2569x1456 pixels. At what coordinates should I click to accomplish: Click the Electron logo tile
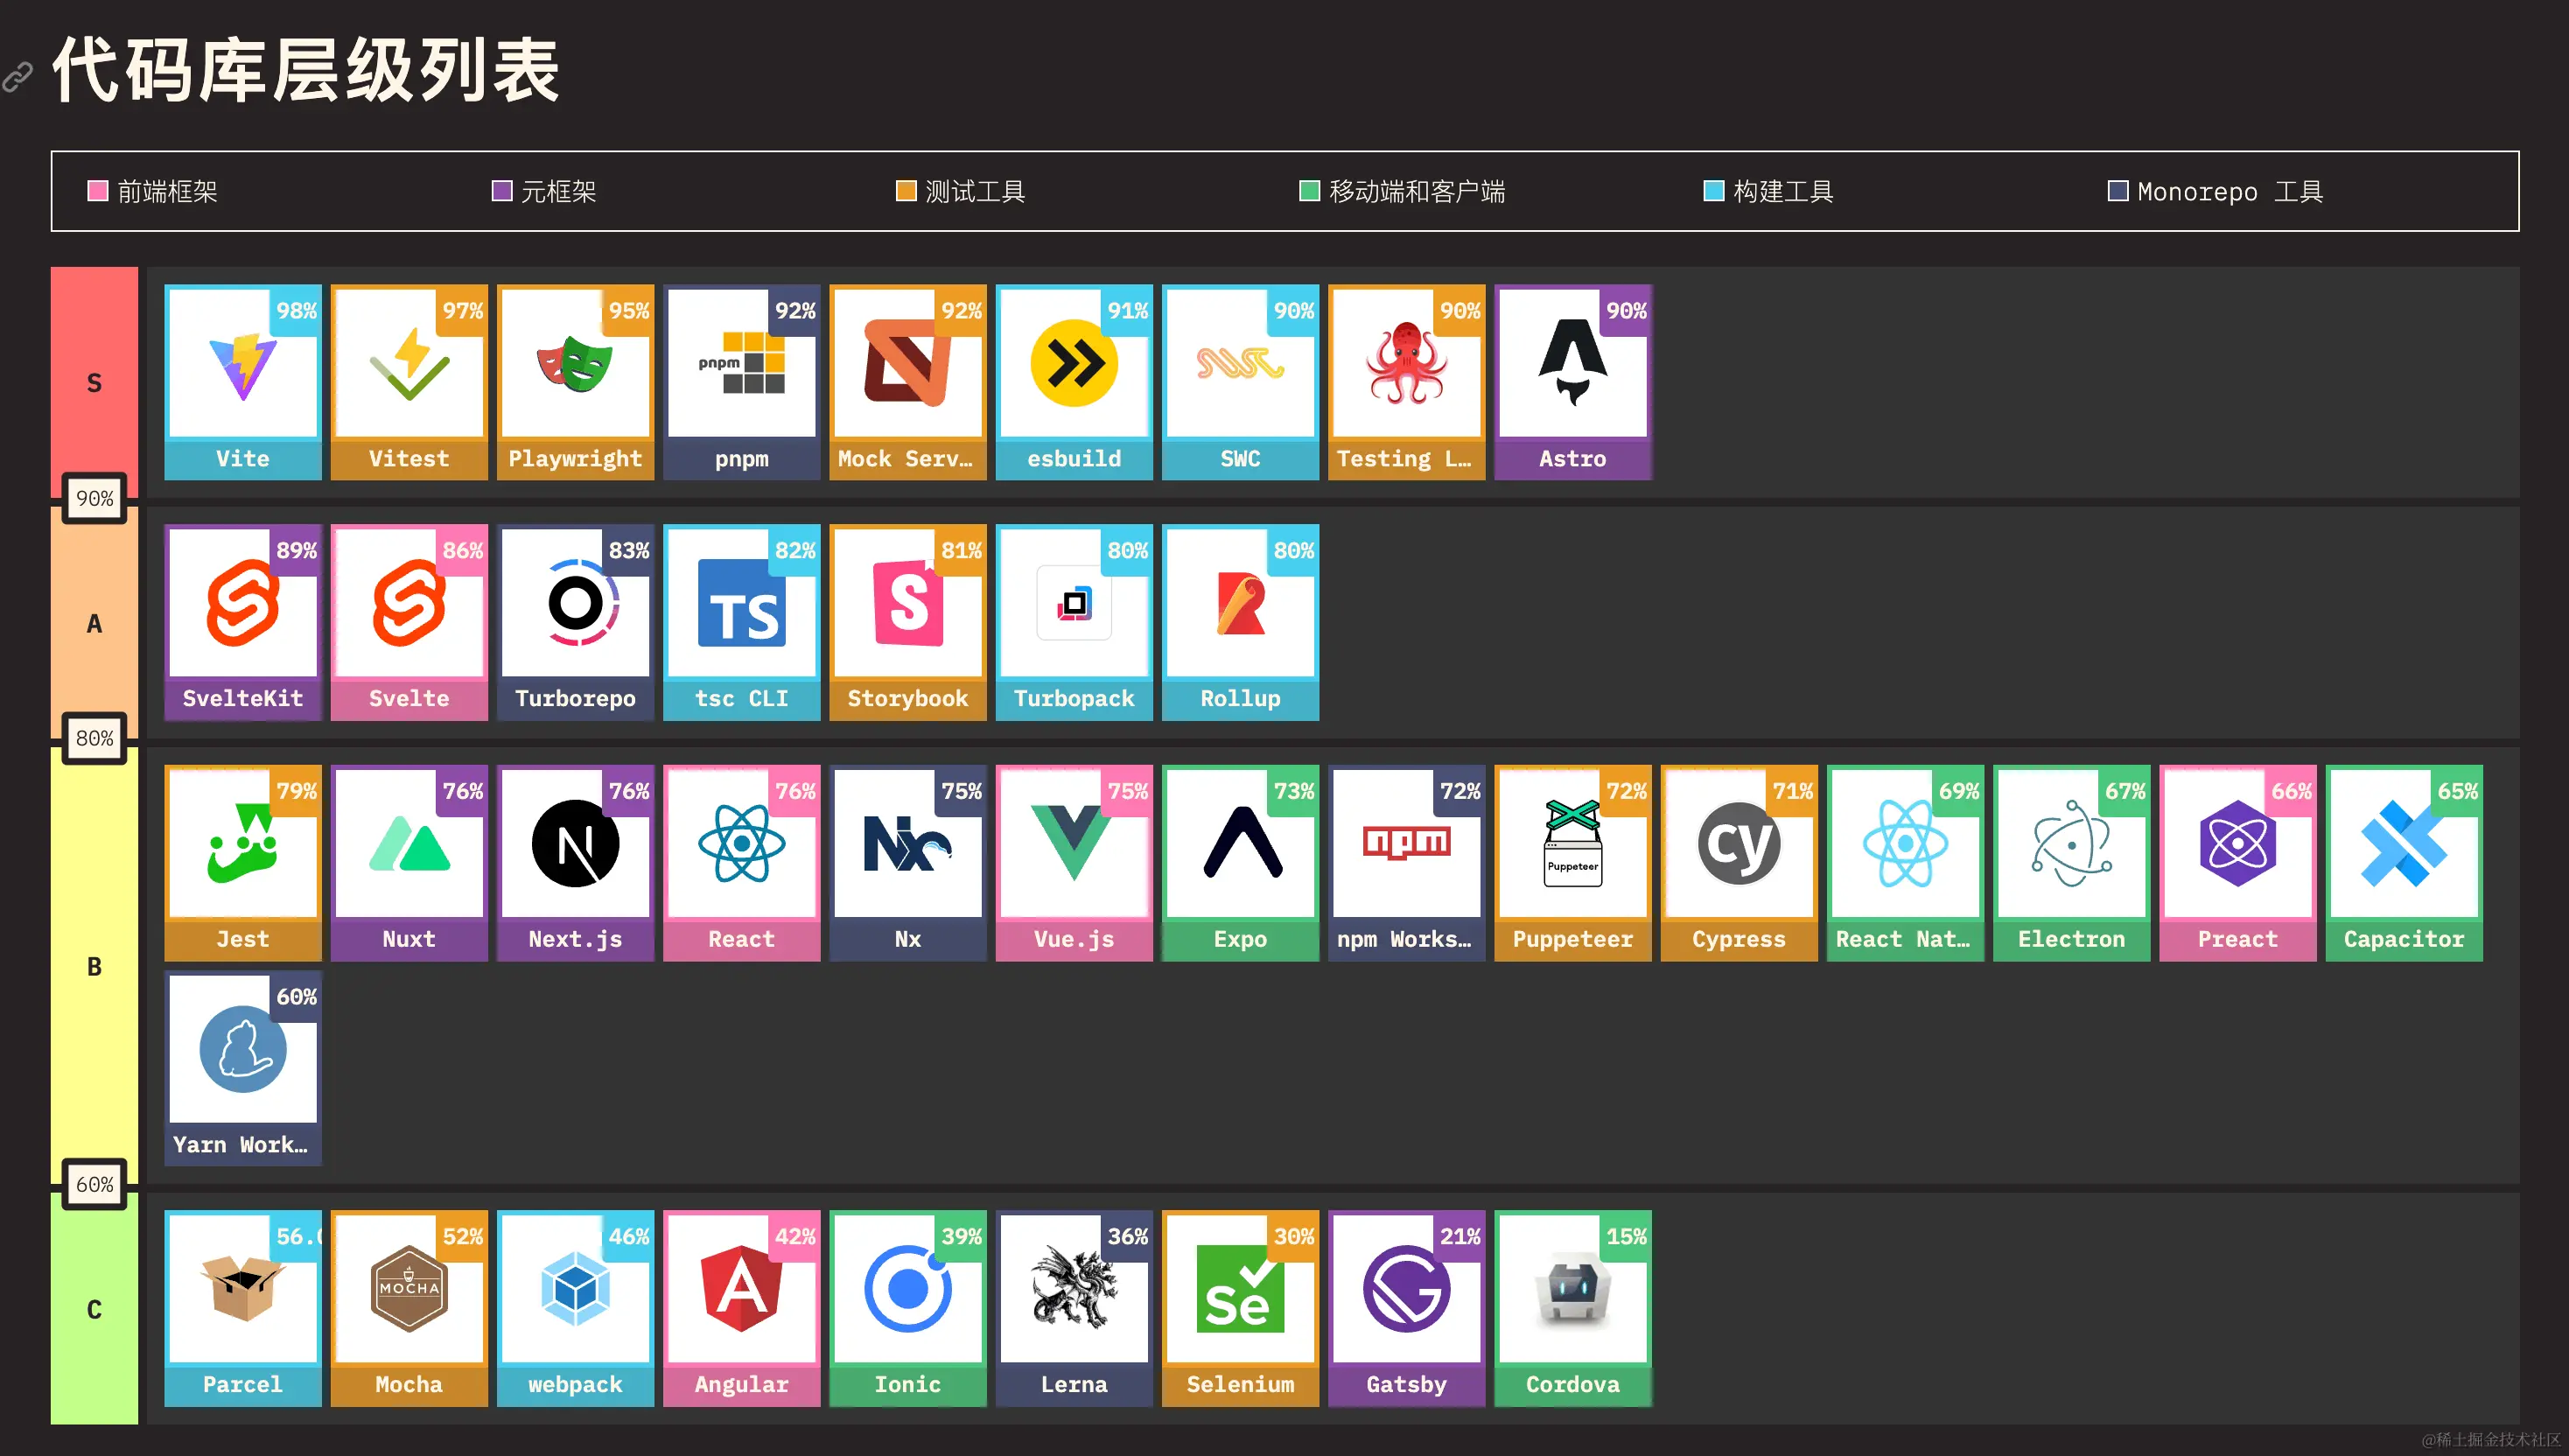pos(2071,846)
